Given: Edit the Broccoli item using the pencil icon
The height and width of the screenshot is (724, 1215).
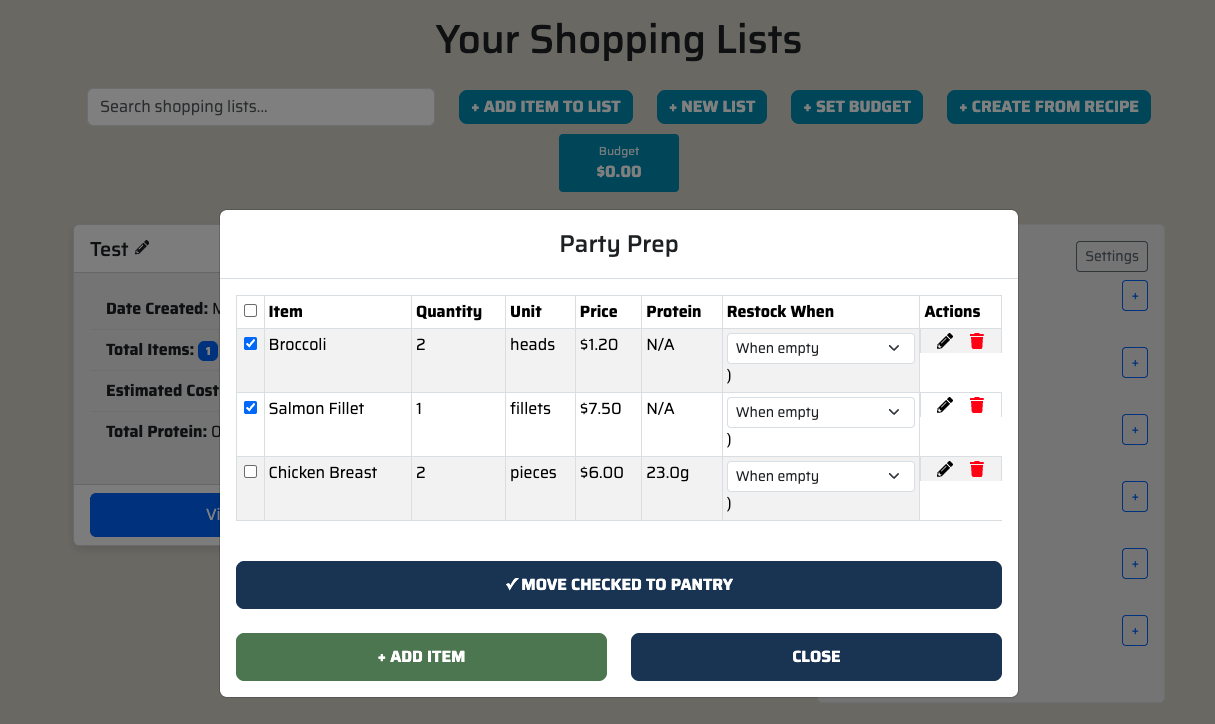Looking at the screenshot, I should tap(944, 340).
